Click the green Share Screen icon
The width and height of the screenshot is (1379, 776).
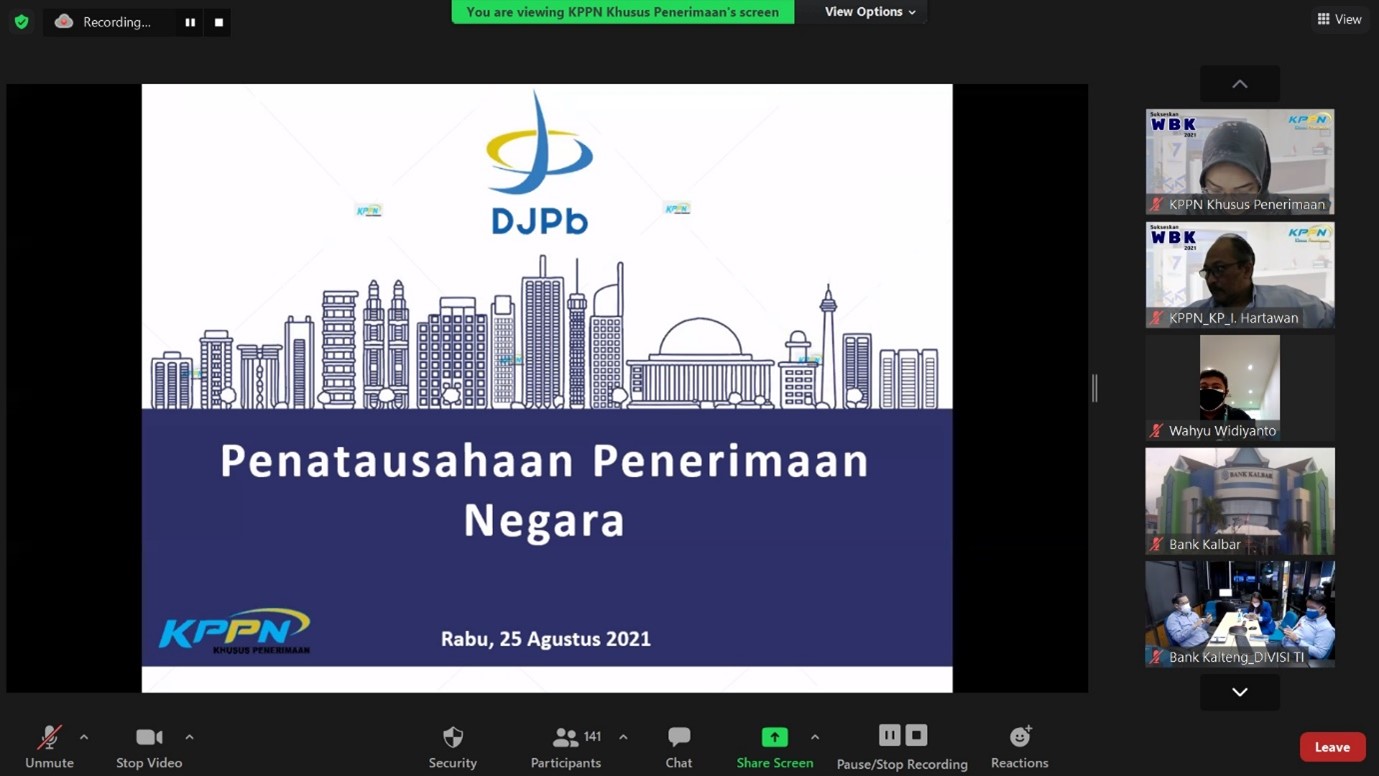774,737
